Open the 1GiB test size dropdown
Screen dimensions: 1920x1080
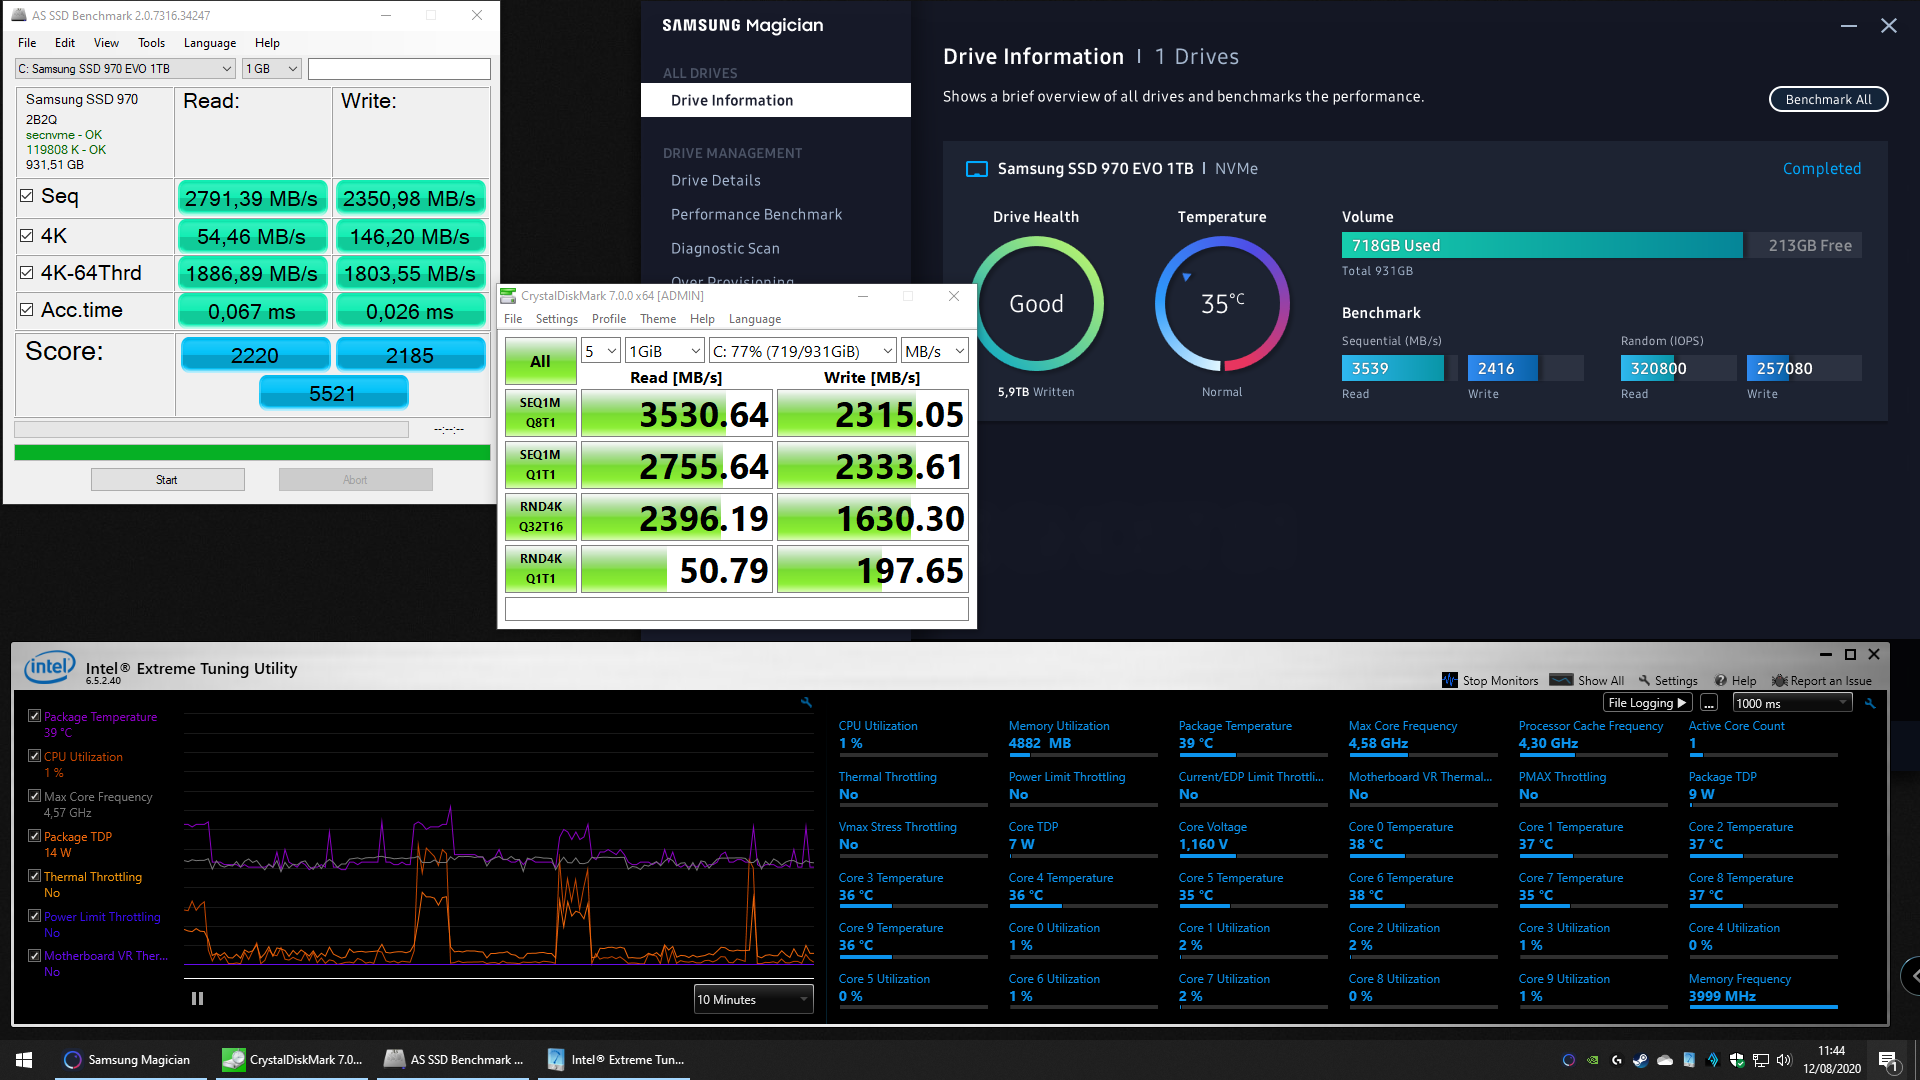coord(665,351)
